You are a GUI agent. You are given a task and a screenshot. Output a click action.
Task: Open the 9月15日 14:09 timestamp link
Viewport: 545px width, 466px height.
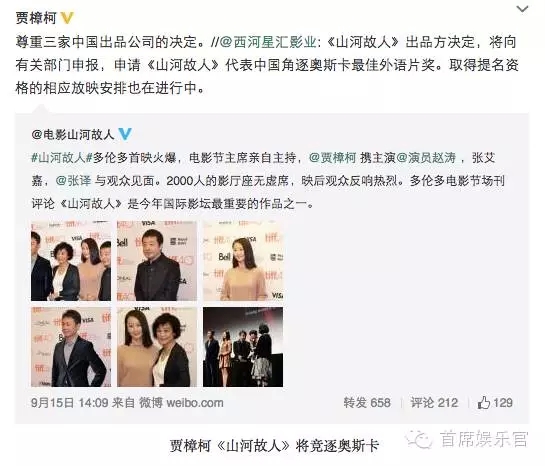coord(70,403)
